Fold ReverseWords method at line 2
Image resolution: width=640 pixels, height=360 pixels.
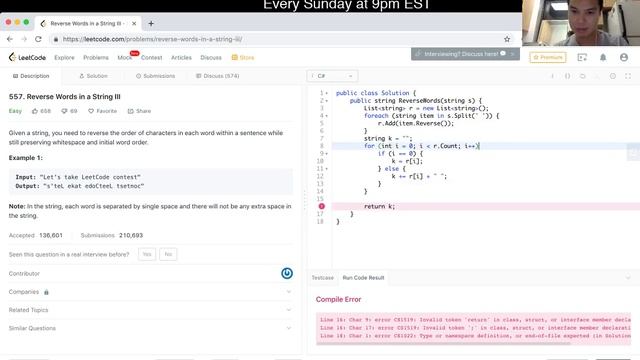click(x=327, y=101)
